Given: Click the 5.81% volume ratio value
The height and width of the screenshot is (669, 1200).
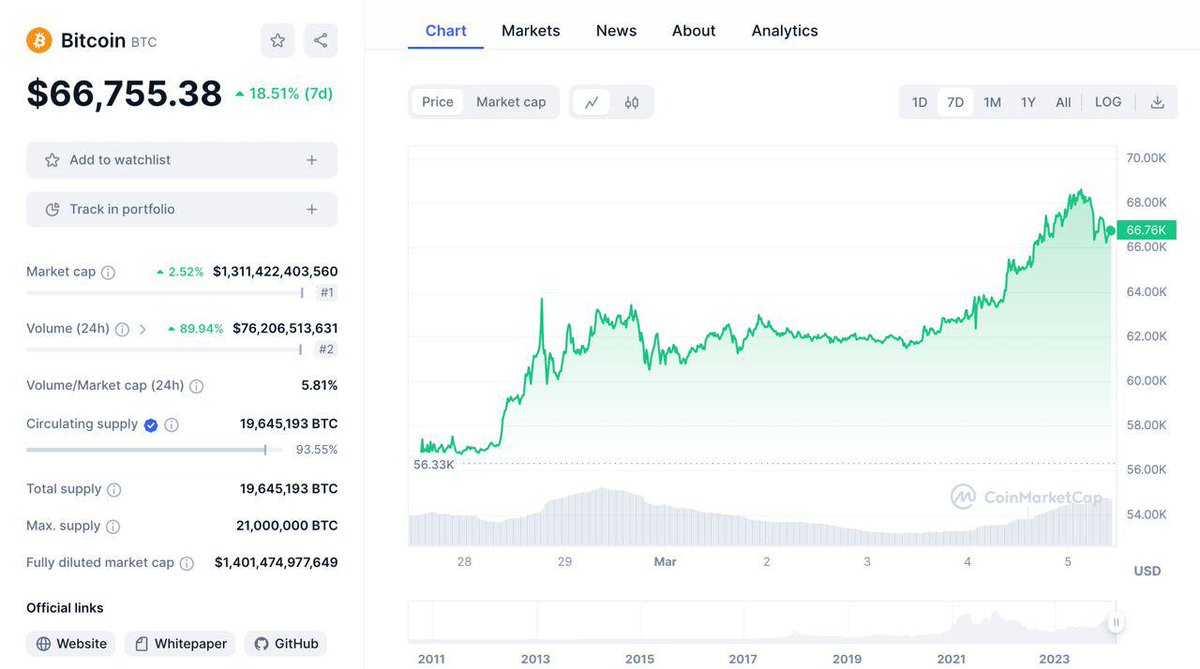Looking at the screenshot, I should click(x=319, y=386).
